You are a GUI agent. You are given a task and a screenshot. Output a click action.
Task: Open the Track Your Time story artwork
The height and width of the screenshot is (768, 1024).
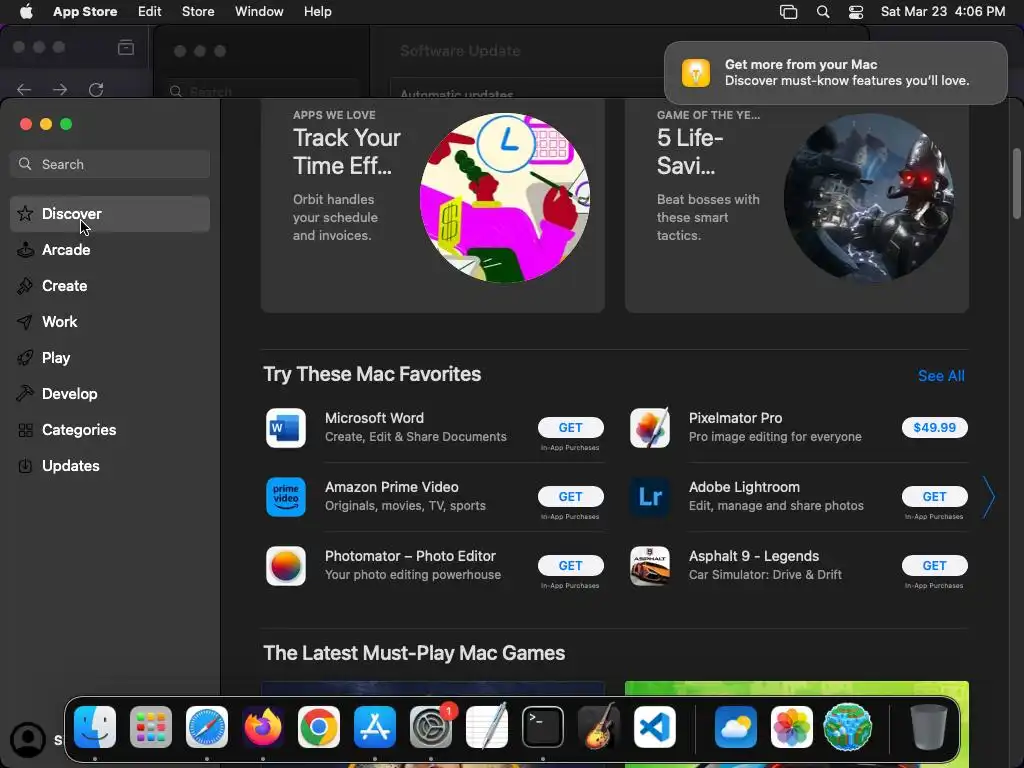coord(505,198)
